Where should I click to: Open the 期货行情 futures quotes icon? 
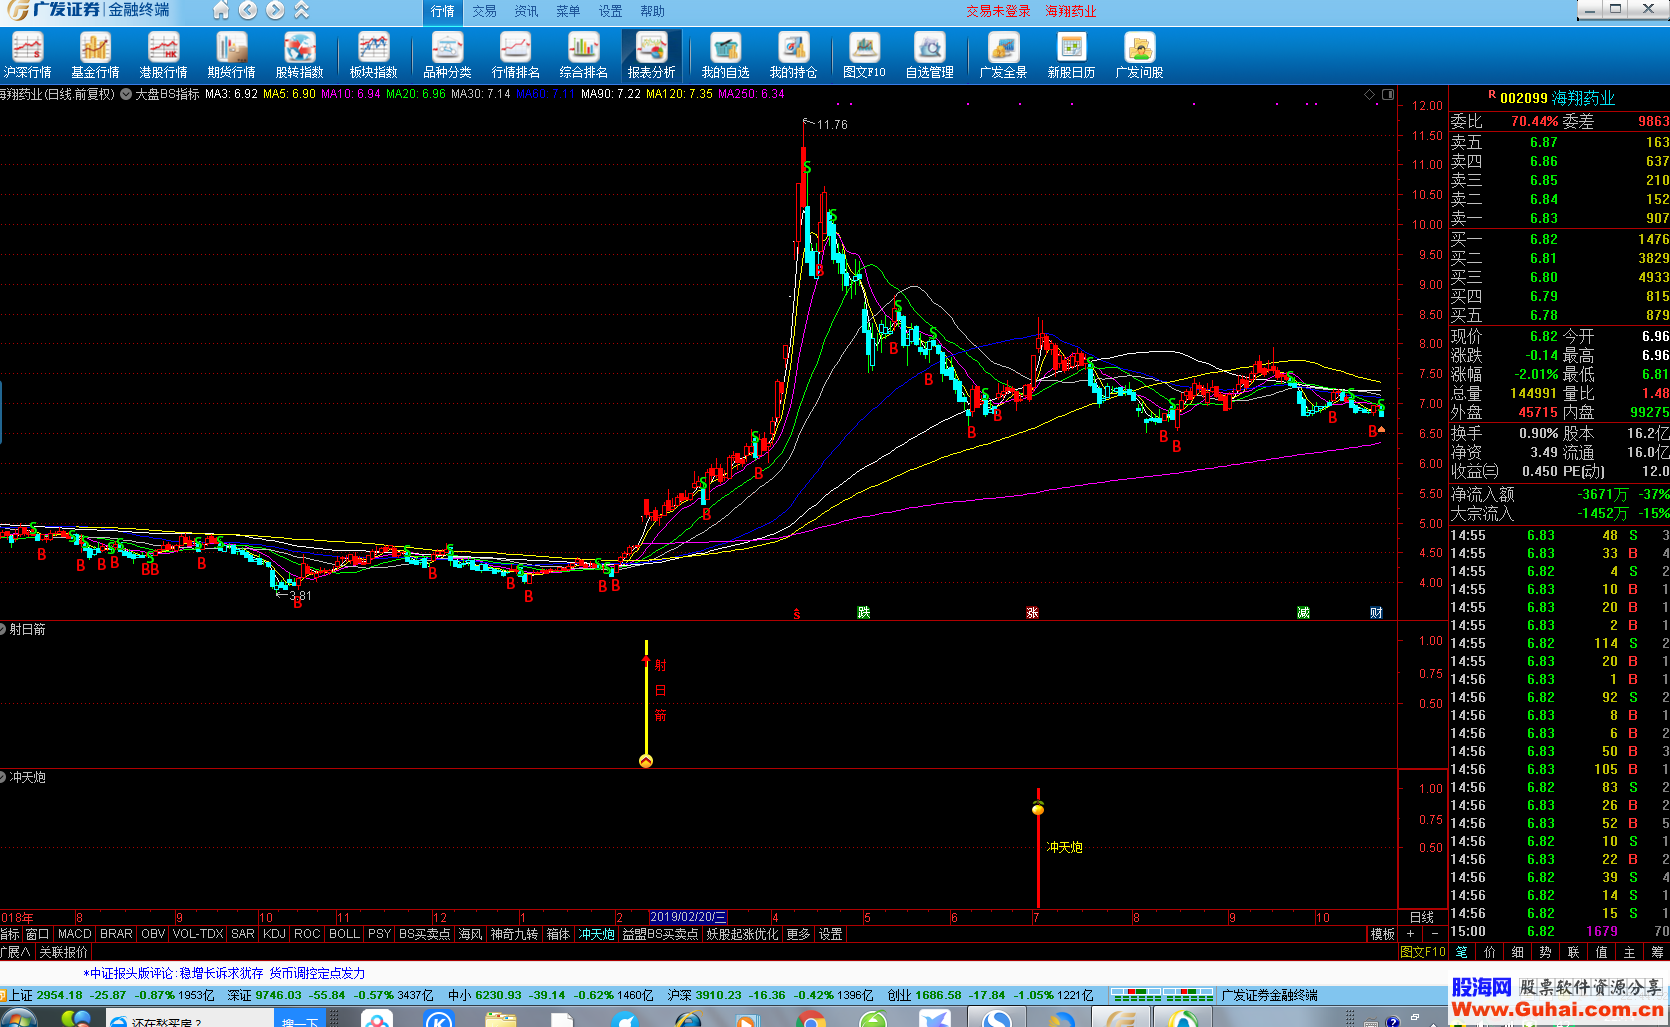point(231,55)
